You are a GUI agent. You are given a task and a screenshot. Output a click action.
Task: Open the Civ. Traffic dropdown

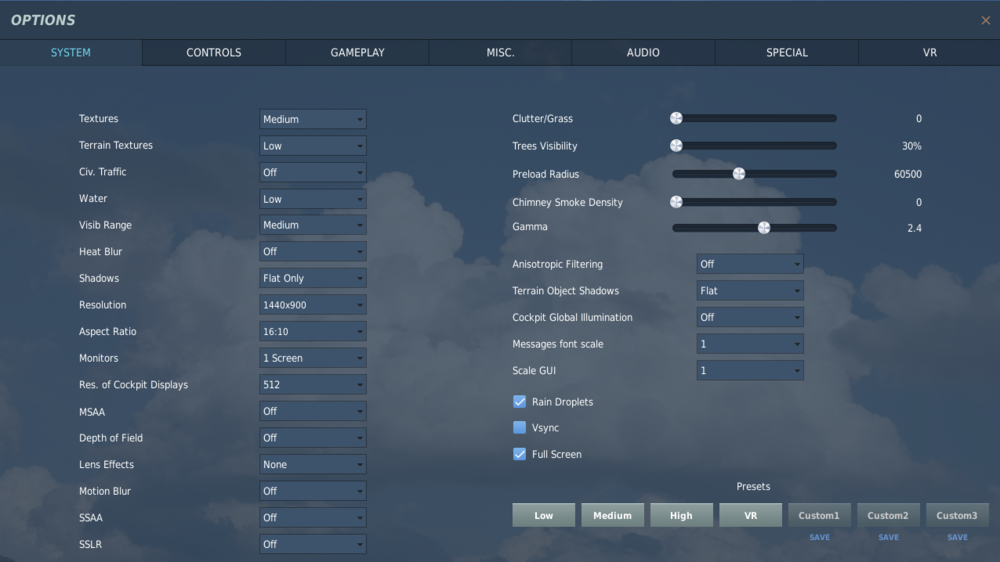tap(312, 172)
